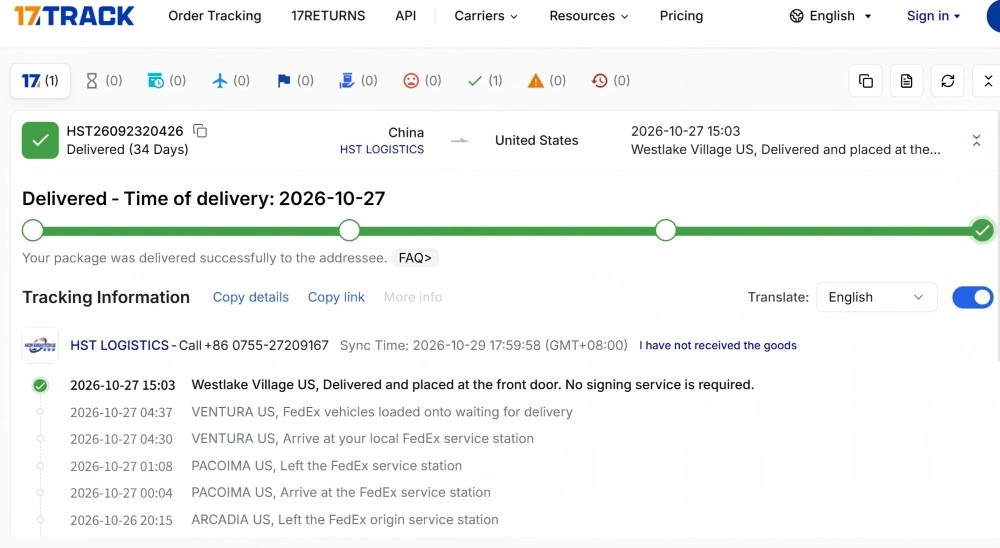Filter by Alert warning triangle tab
Viewport: 1000px width, 548px height.
point(547,80)
